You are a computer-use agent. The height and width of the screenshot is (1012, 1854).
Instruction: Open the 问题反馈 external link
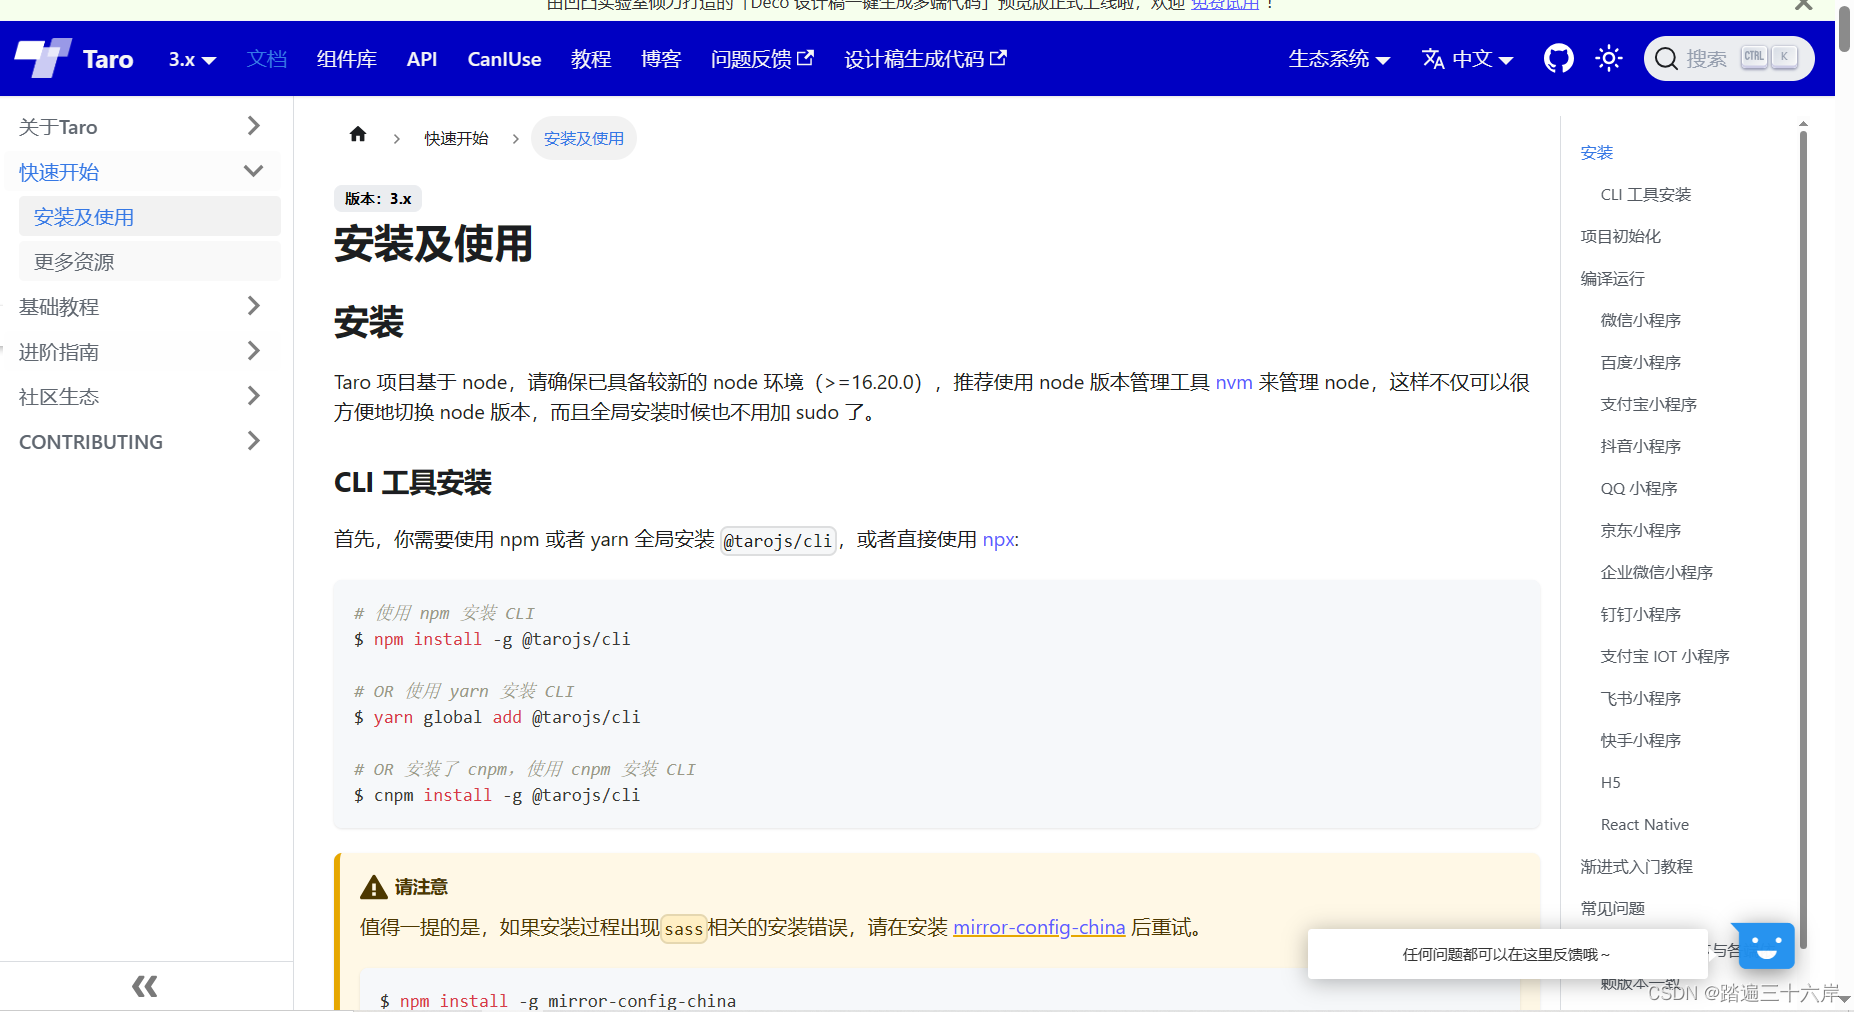point(762,59)
